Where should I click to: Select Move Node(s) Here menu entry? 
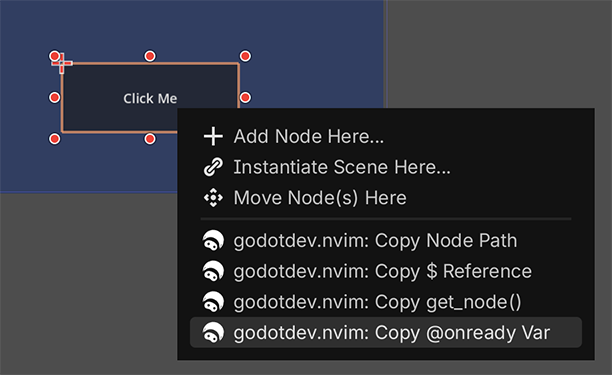386,197
